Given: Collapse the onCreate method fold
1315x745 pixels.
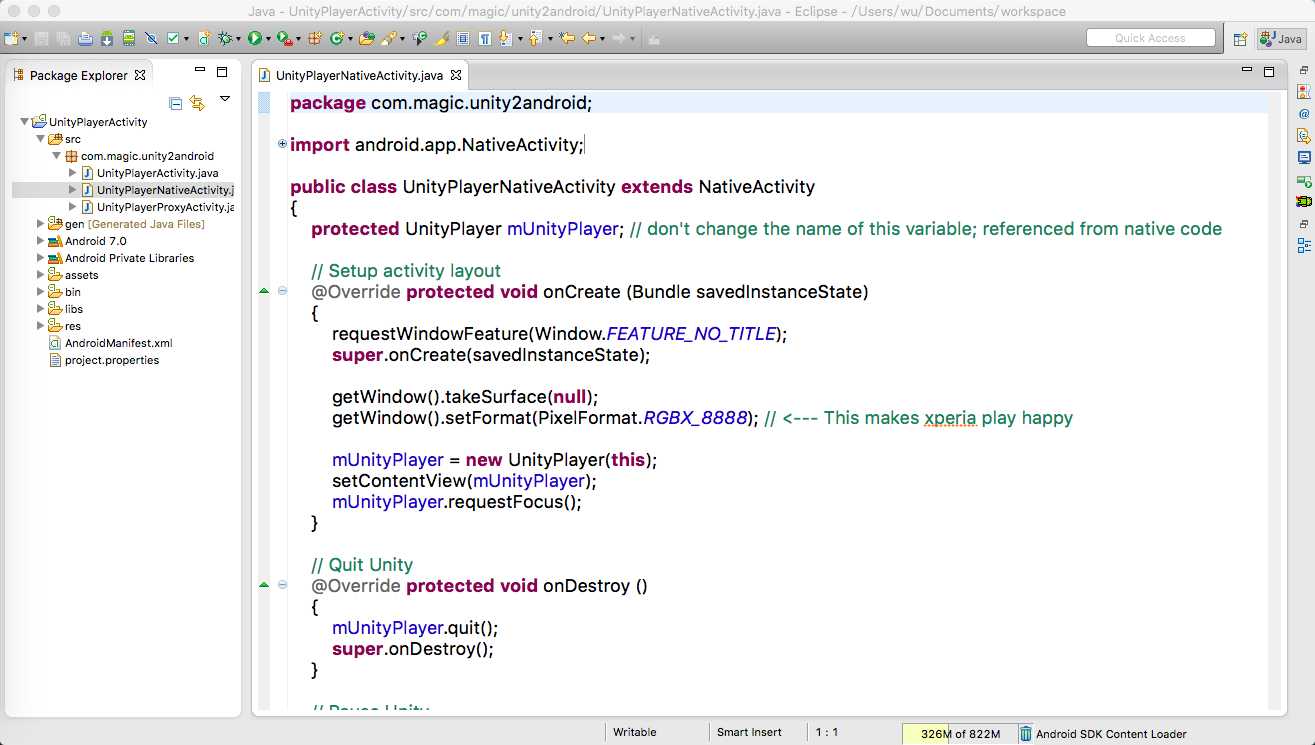Looking at the screenshot, I should pos(282,291).
